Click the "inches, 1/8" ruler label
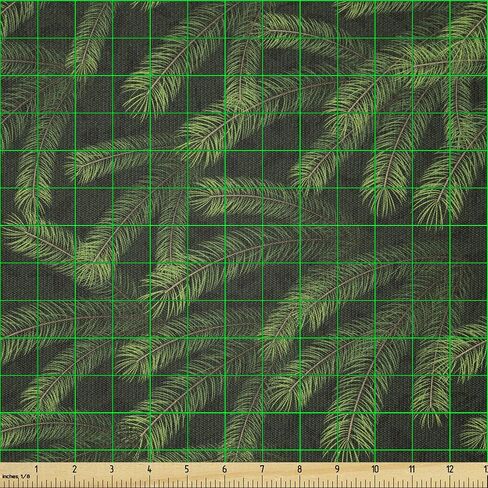This screenshot has height=488, width=488. tap(16, 476)
